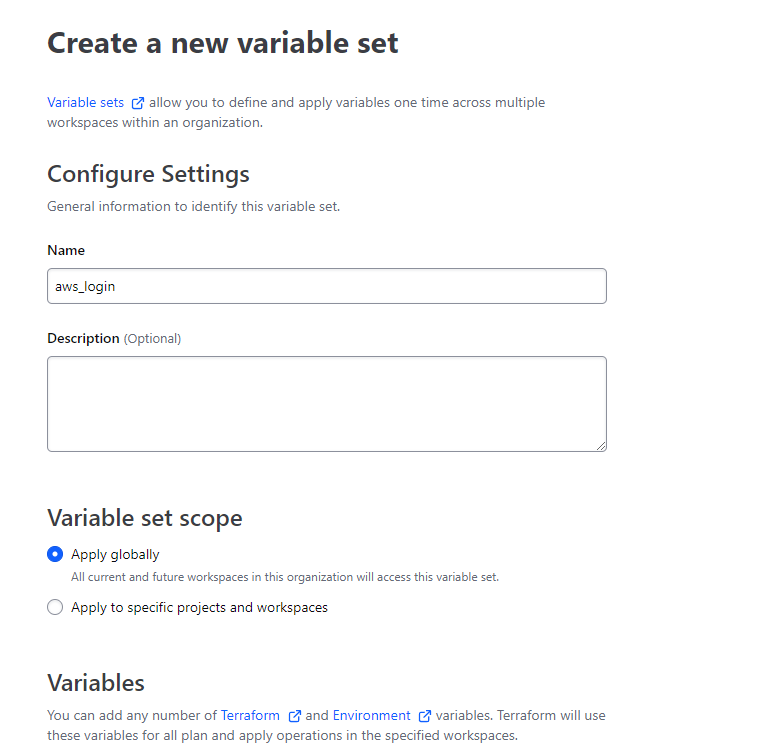This screenshot has height=746, width=780.
Task: Choose the specific projects and workspaces radio
Action: (55, 608)
